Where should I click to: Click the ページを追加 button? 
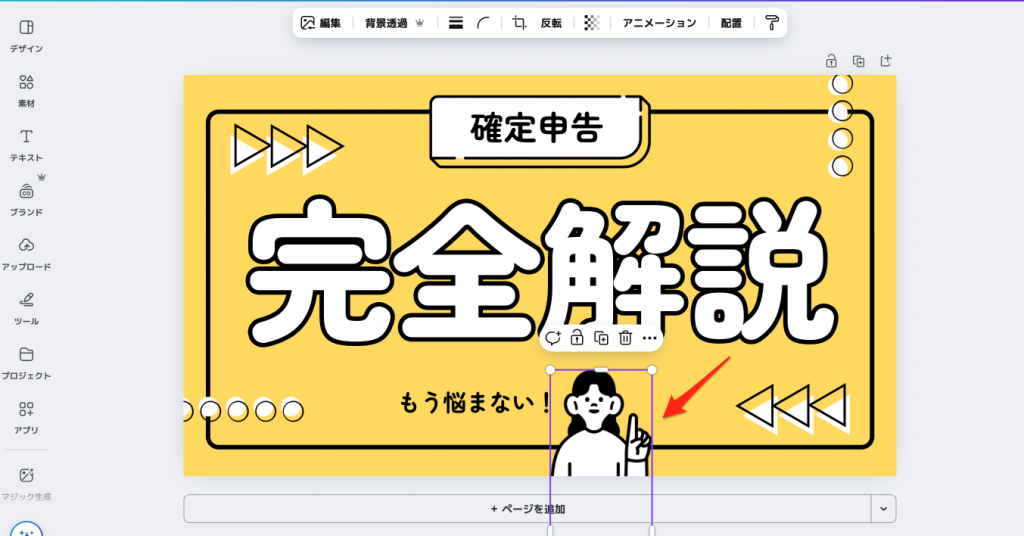click(527, 508)
